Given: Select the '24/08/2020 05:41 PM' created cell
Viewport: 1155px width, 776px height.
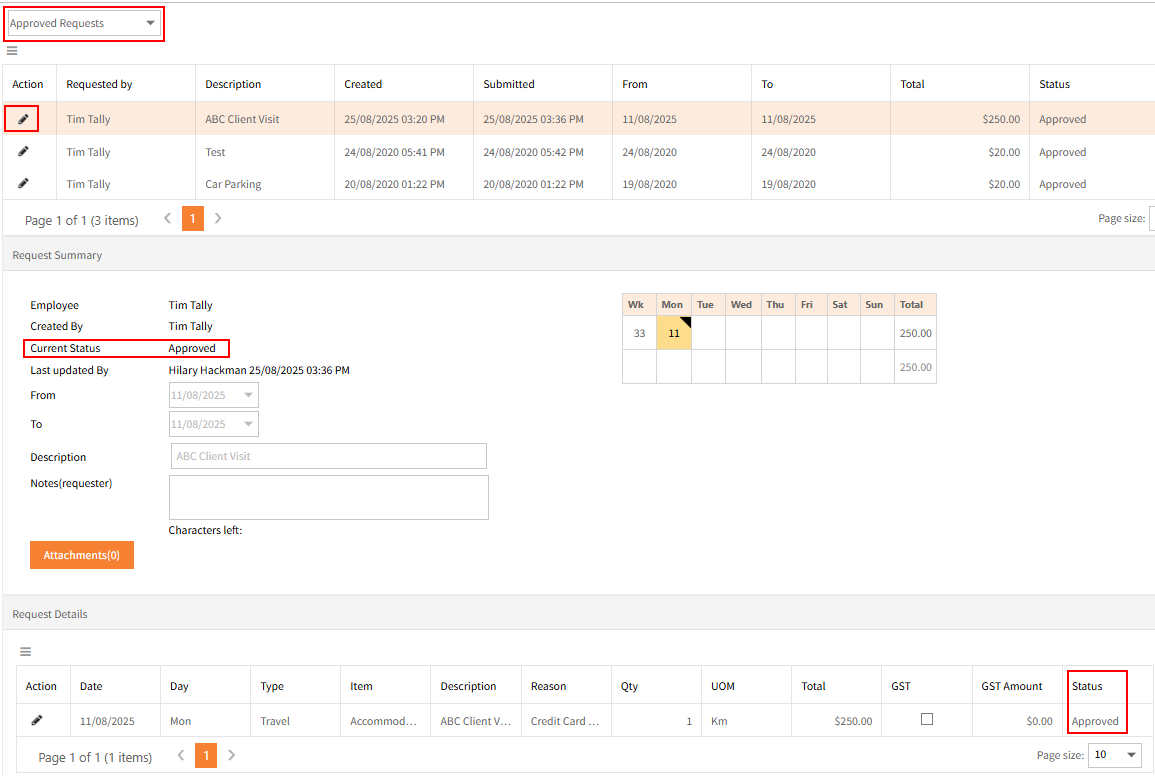Looking at the screenshot, I should coord(394,152).
